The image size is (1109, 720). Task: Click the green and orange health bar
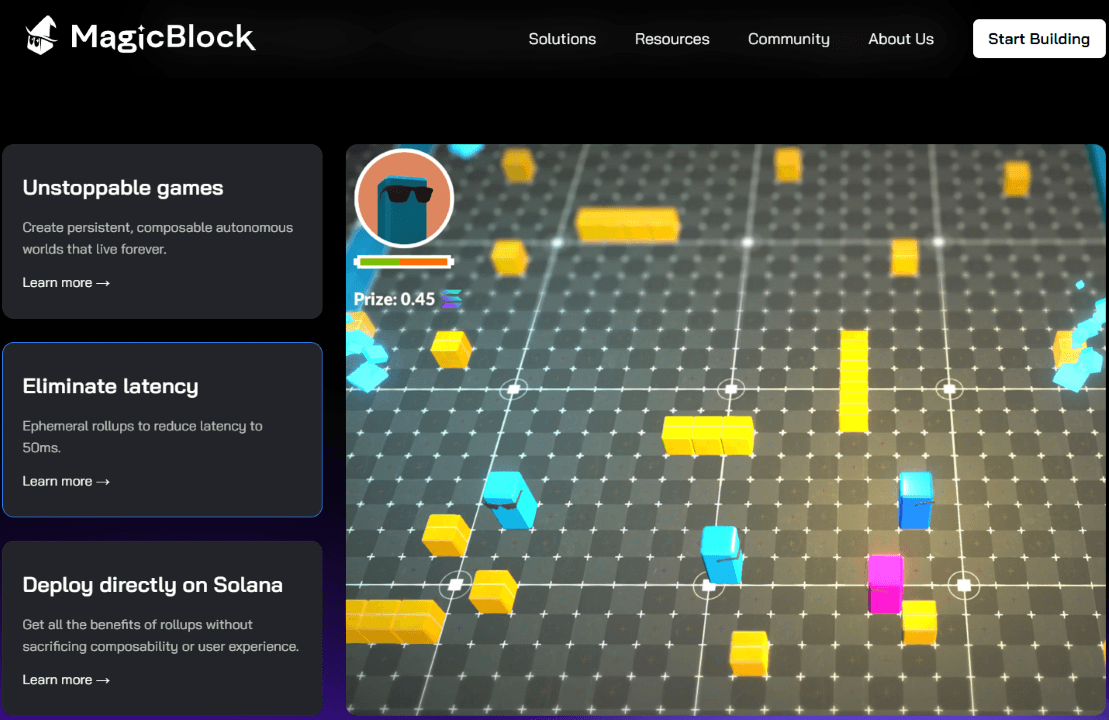click(404, 262)
